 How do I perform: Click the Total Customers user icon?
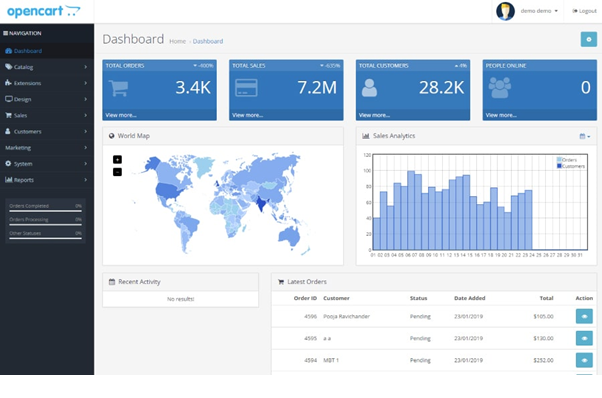[369, 88]
